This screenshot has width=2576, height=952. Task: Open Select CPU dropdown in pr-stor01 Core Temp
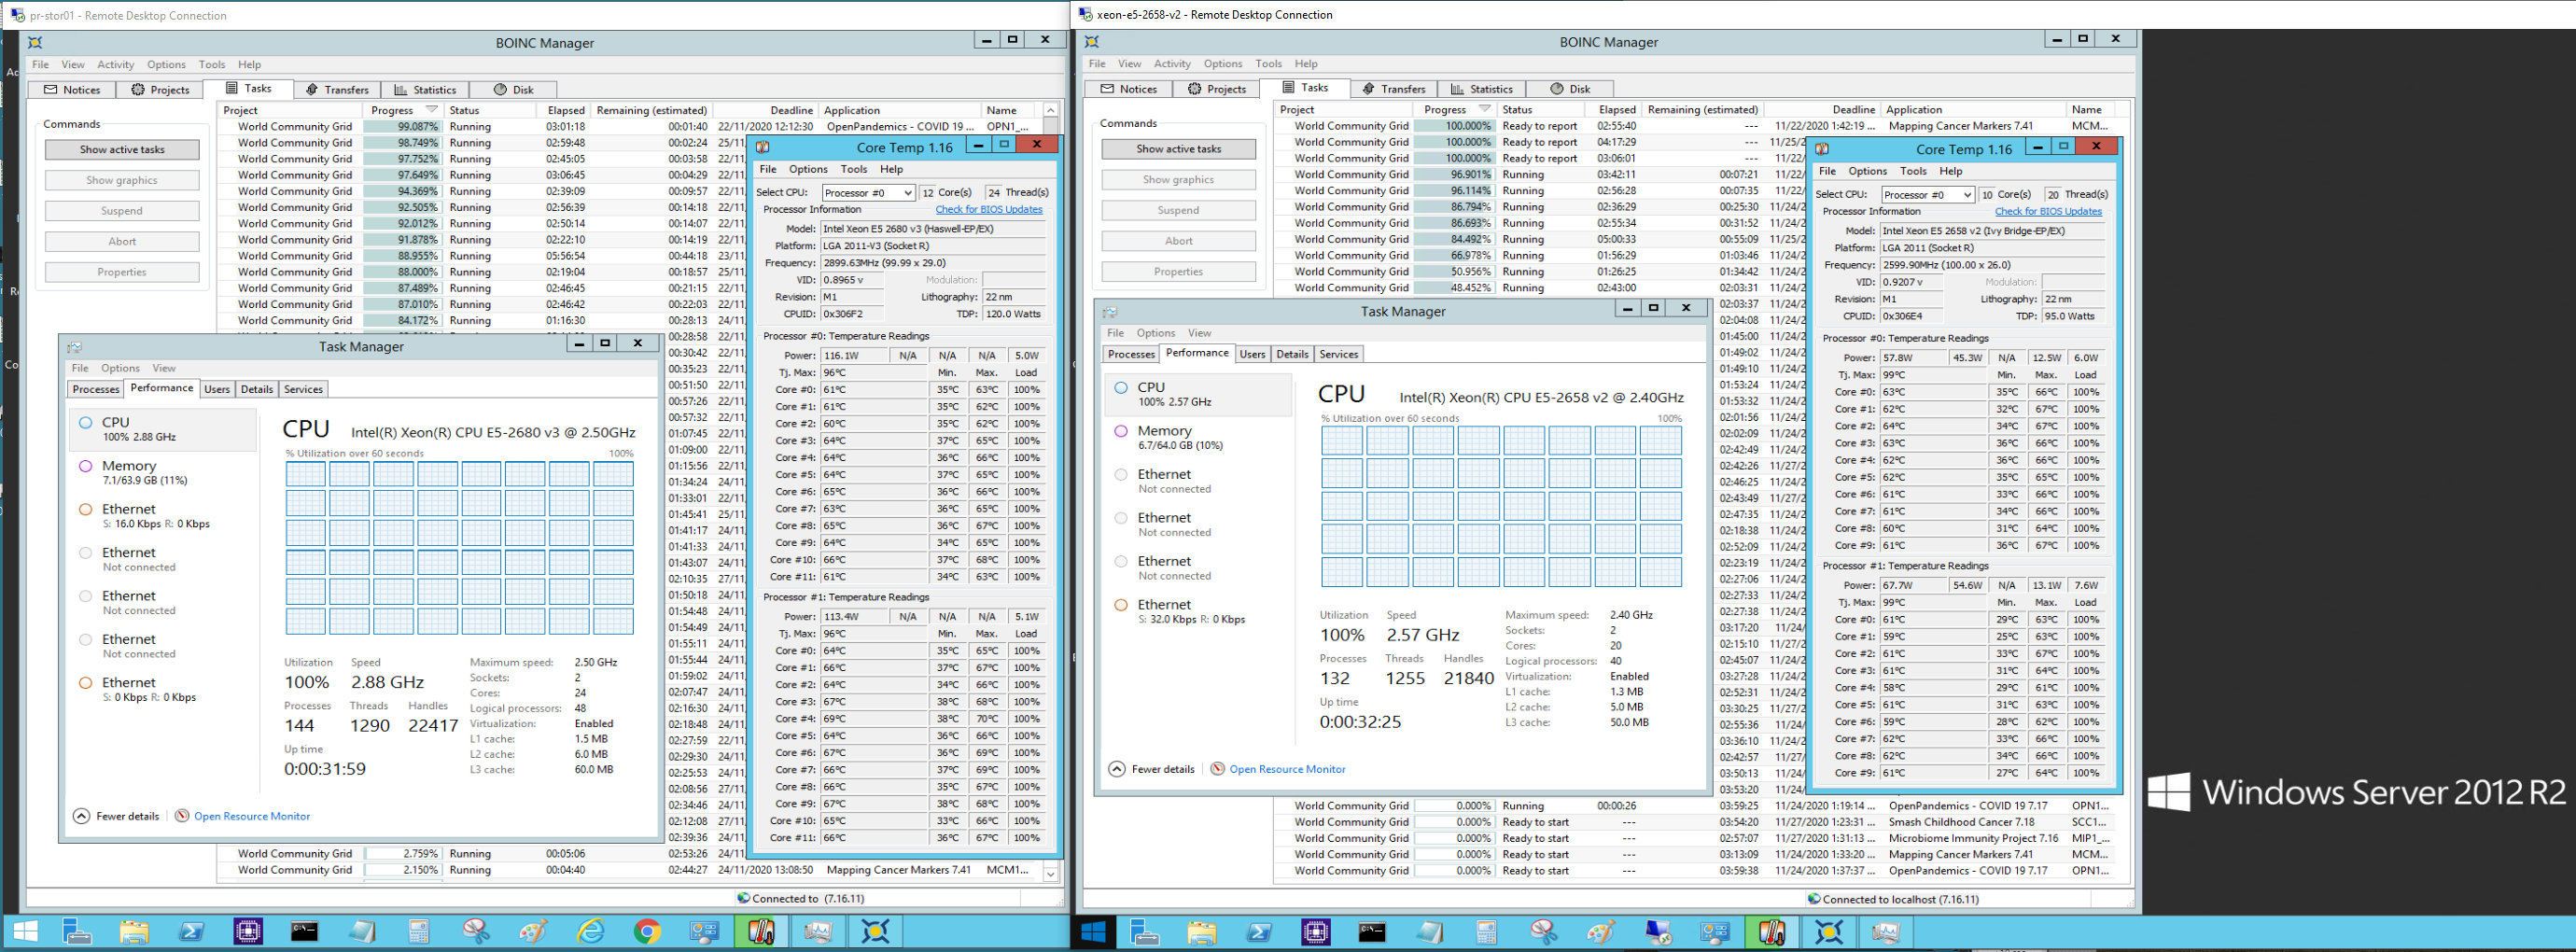pos(868,192)
